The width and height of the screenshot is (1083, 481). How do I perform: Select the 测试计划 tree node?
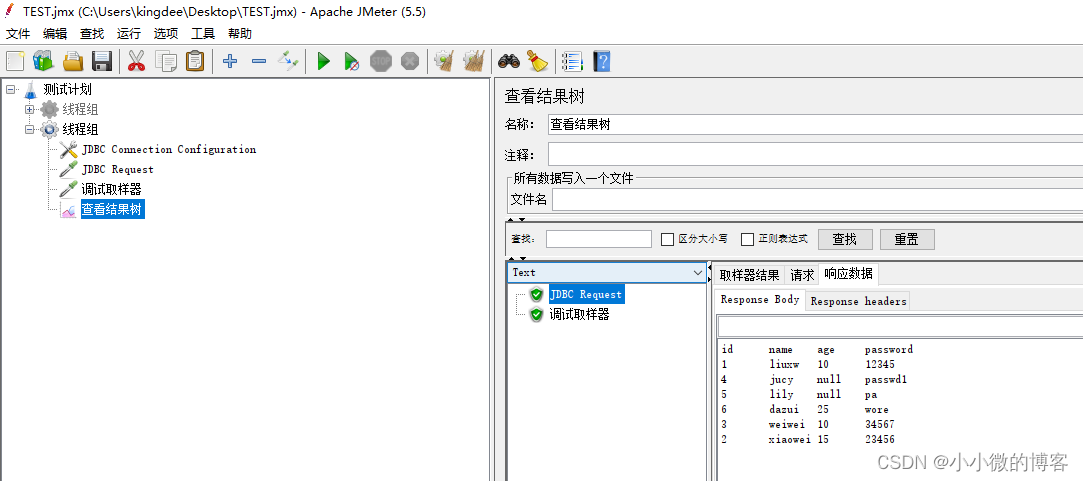point(67,89)
